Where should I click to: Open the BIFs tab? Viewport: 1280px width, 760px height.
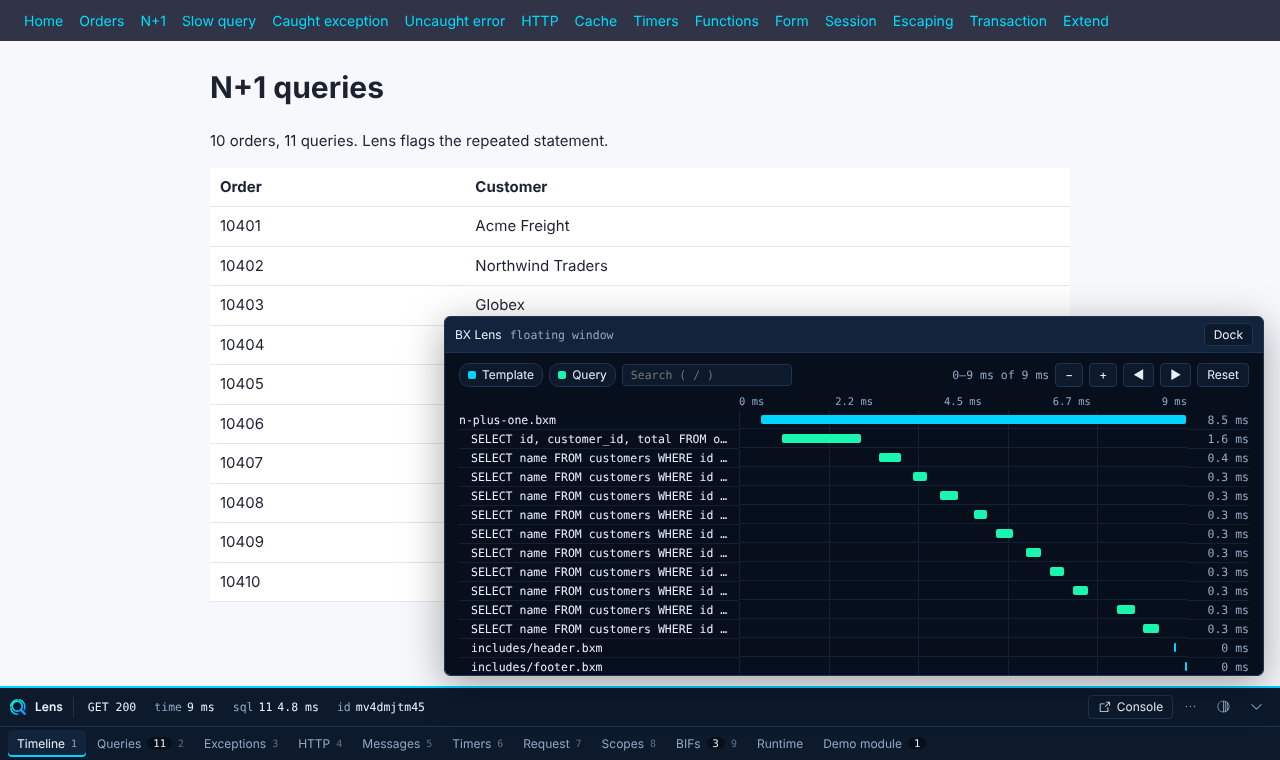click(706, 744)
